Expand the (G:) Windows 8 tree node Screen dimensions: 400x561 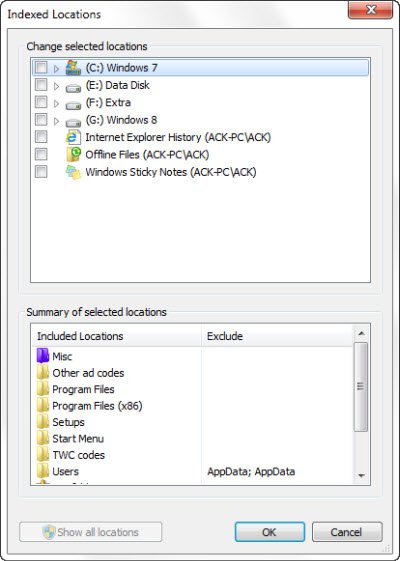tap(56, 121)
